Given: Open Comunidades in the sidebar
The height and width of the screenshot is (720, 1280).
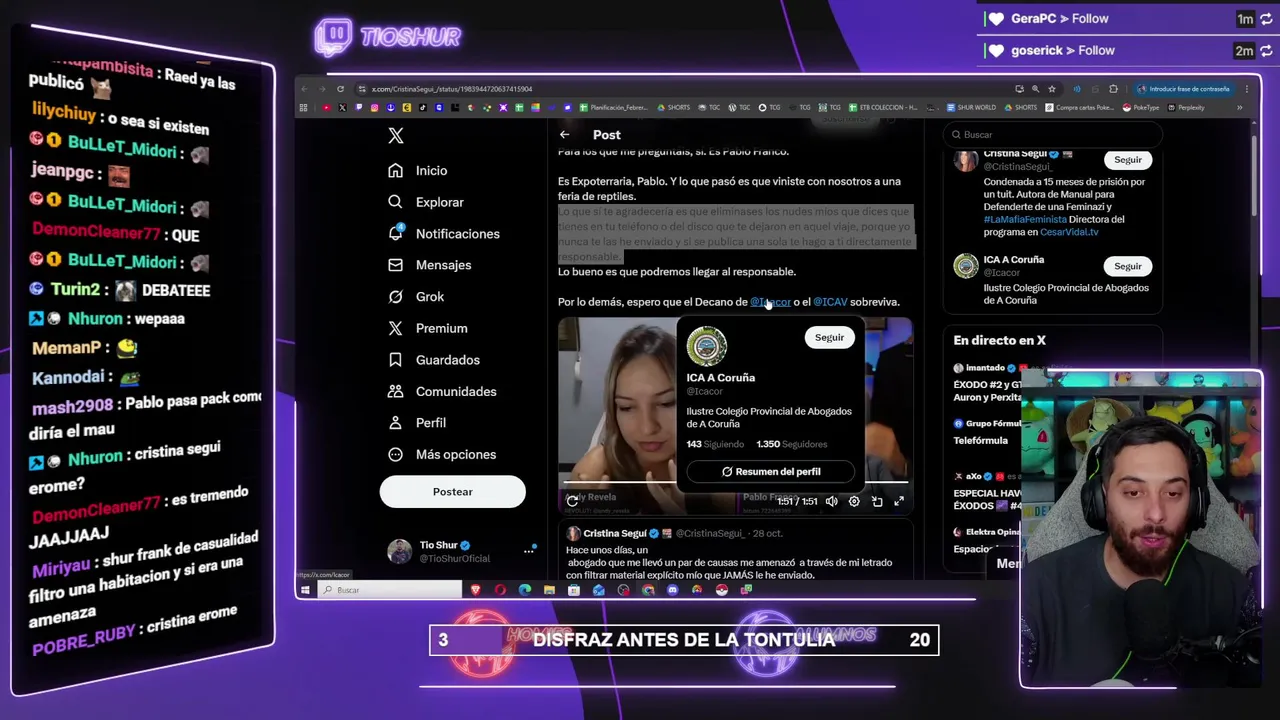Looking at the screenshot, I should point(443,391).
